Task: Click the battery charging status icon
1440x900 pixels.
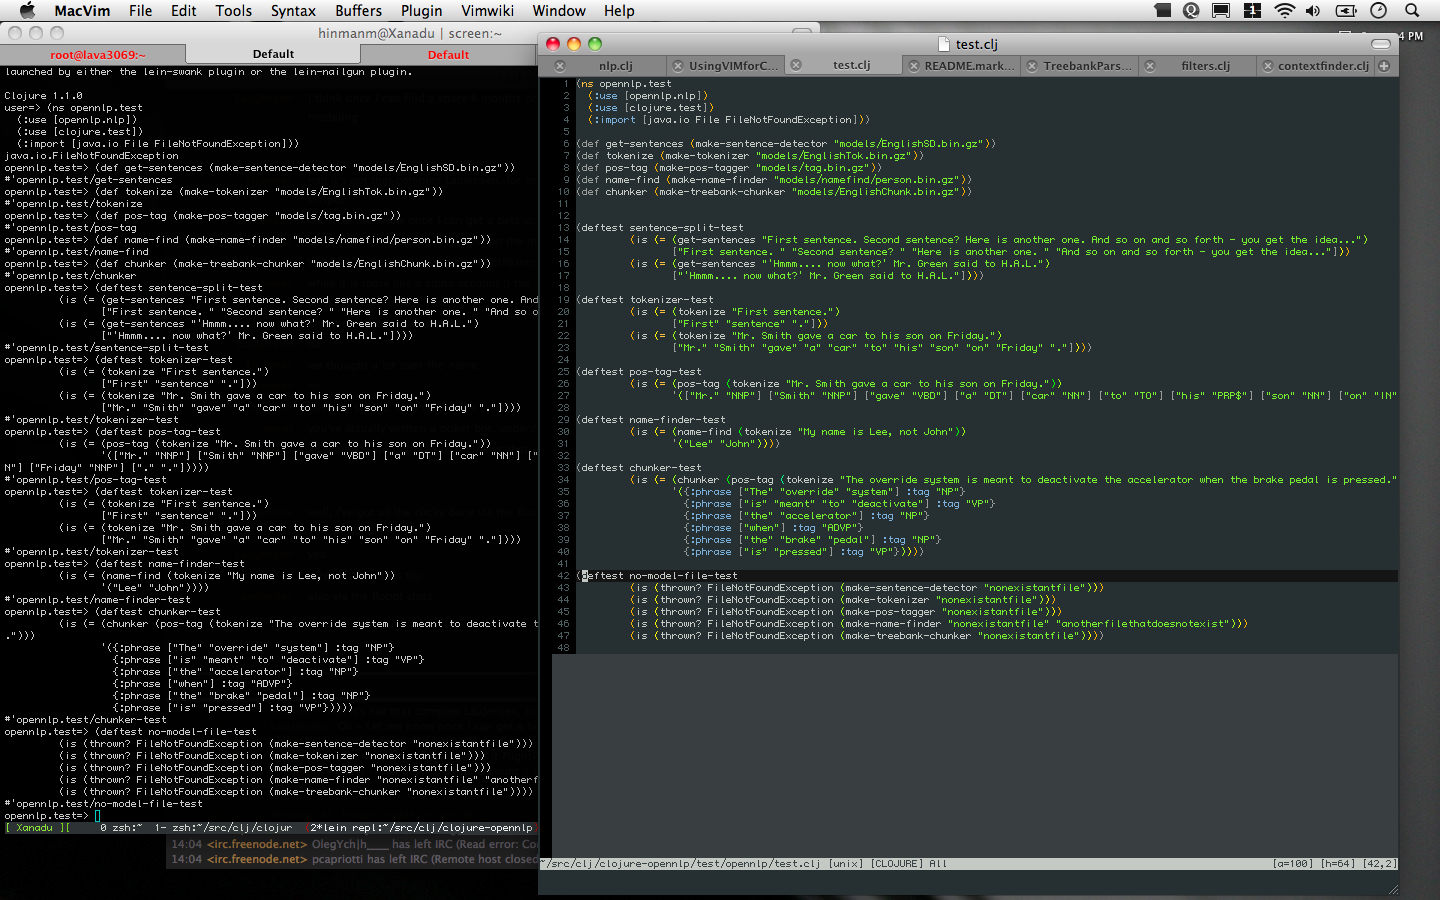Action: (1346, 10)
